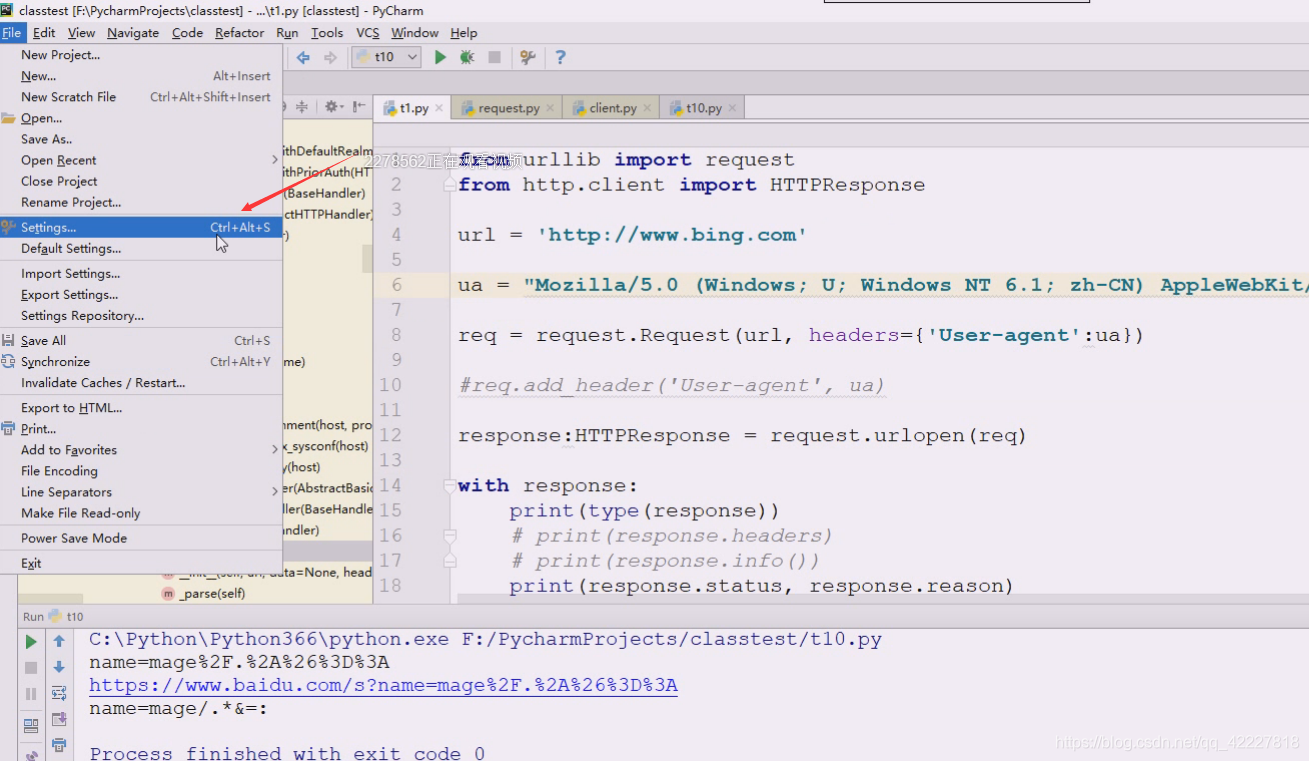Navigate forward with the grey arrow
Viewport: 1309px width, 761px height.
tap(330, 57)
